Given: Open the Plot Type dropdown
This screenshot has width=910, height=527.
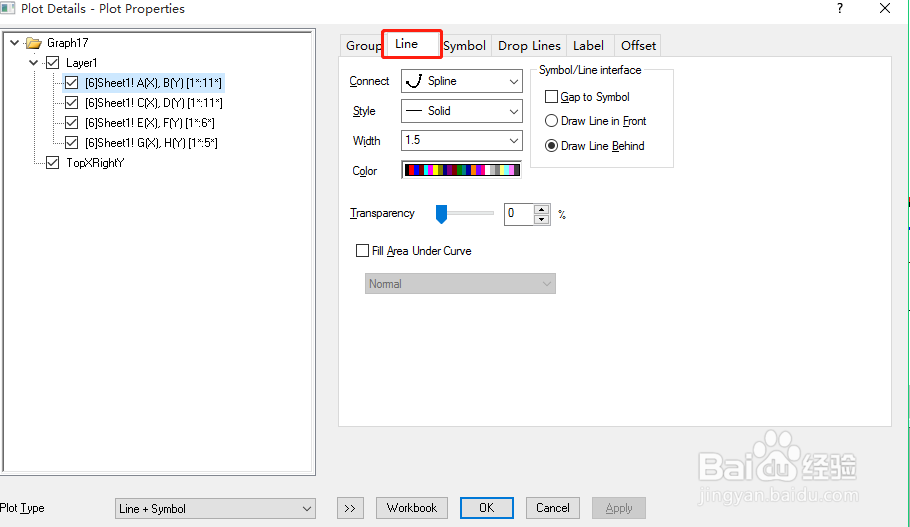Looking at the screenshot, I should click(x=215, y=508).
